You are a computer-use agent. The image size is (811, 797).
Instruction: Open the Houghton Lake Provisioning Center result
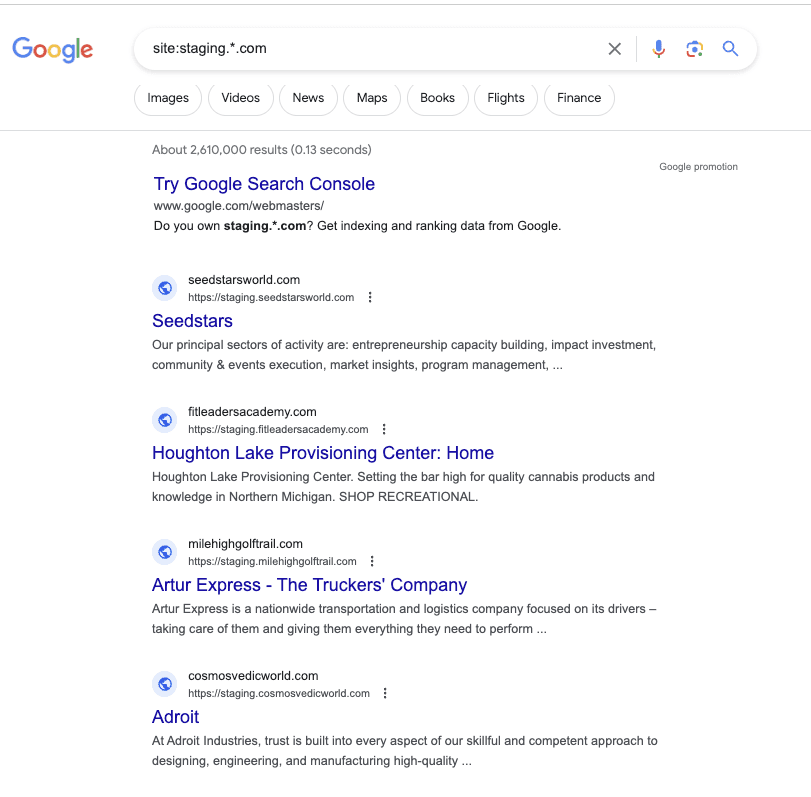click(322, 453)
